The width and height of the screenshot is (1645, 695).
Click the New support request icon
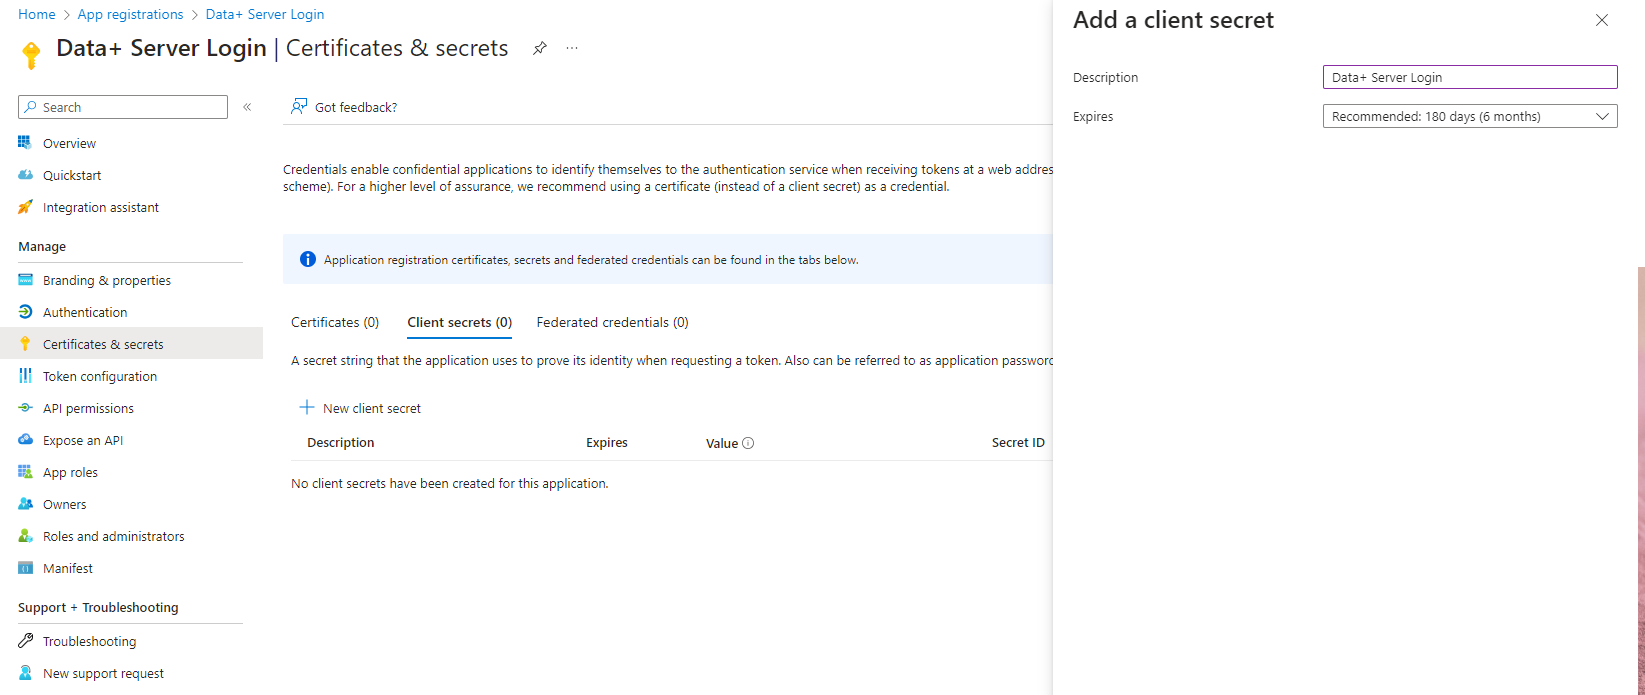pyautogui.click(x=25, y=673)
